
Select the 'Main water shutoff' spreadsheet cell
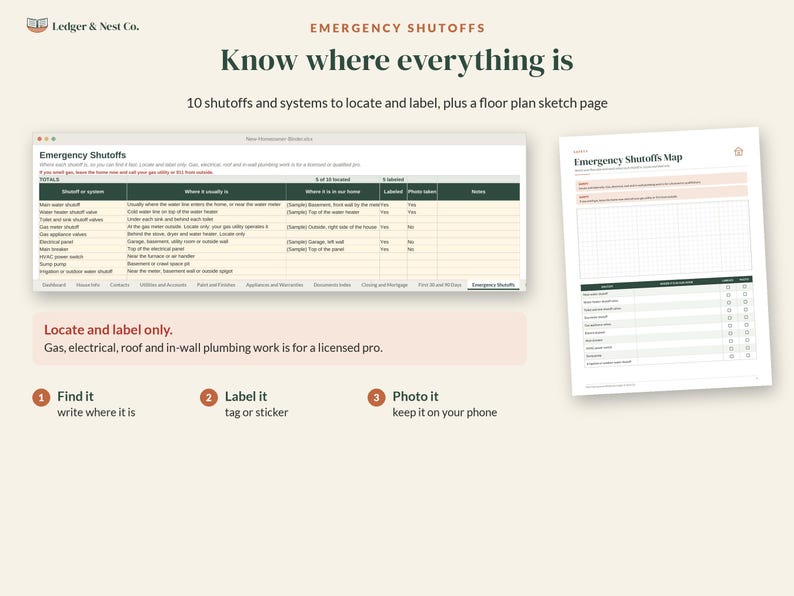[83, 205]
